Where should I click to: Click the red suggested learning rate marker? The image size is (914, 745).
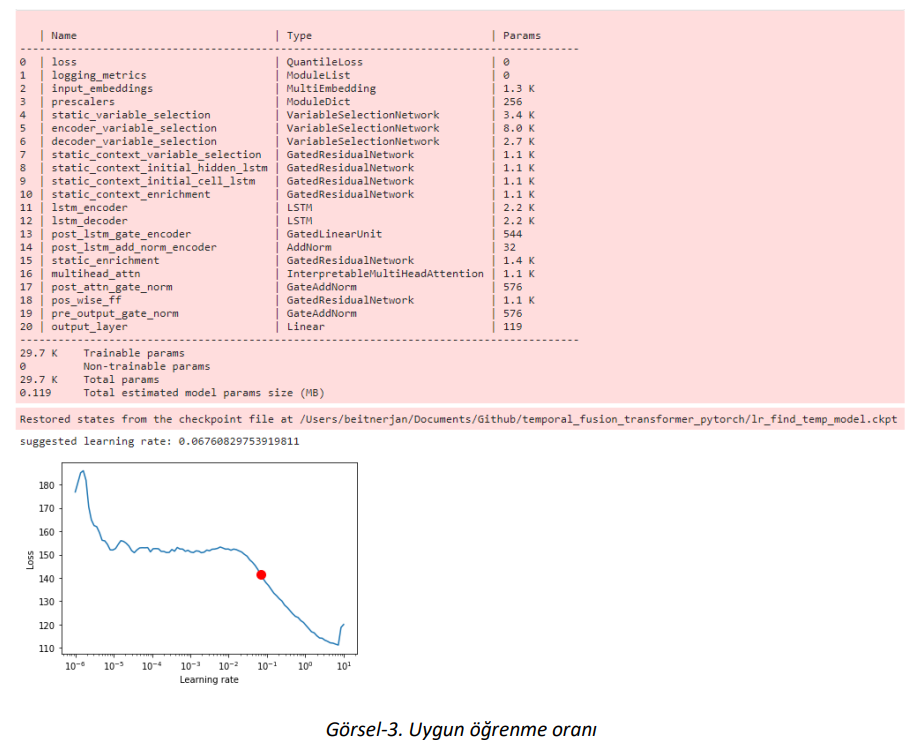click(x=261, y=575)
